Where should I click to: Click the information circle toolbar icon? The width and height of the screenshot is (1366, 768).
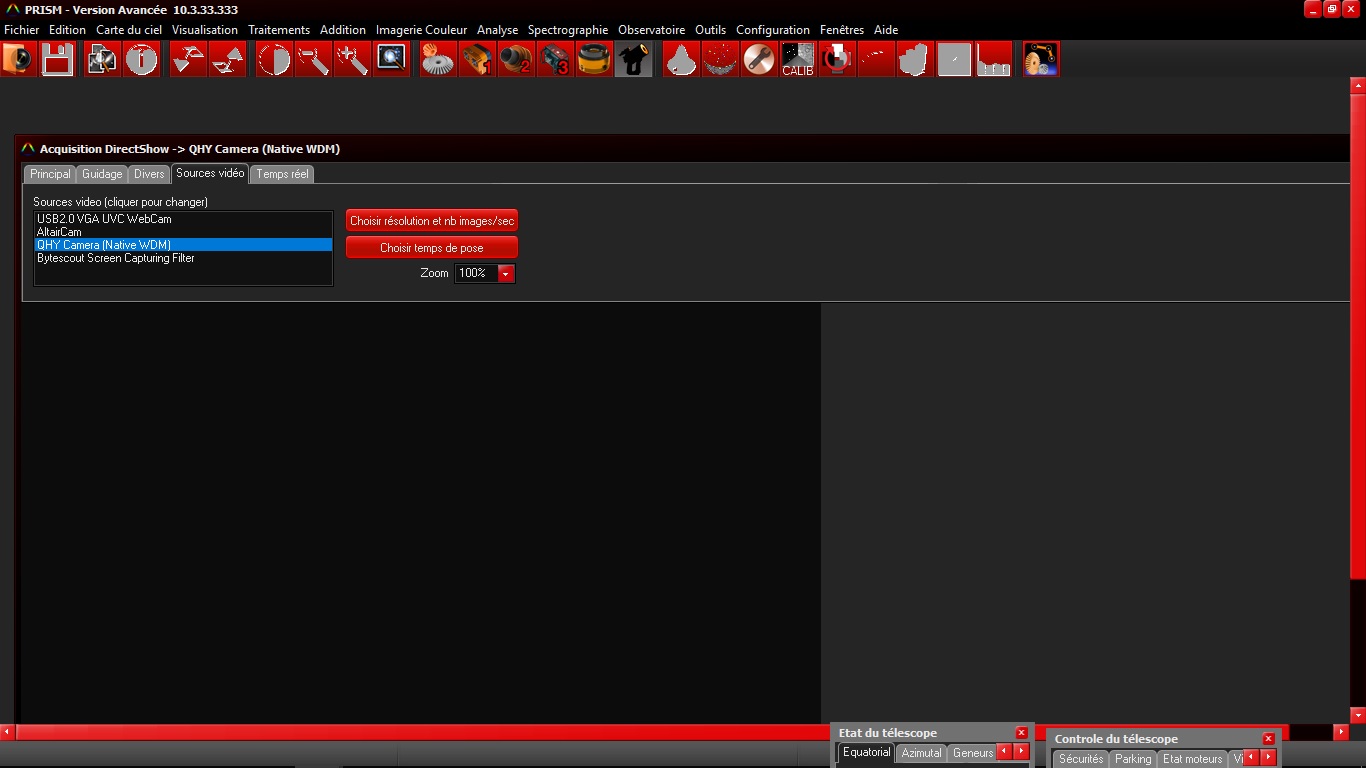(142, 60)
